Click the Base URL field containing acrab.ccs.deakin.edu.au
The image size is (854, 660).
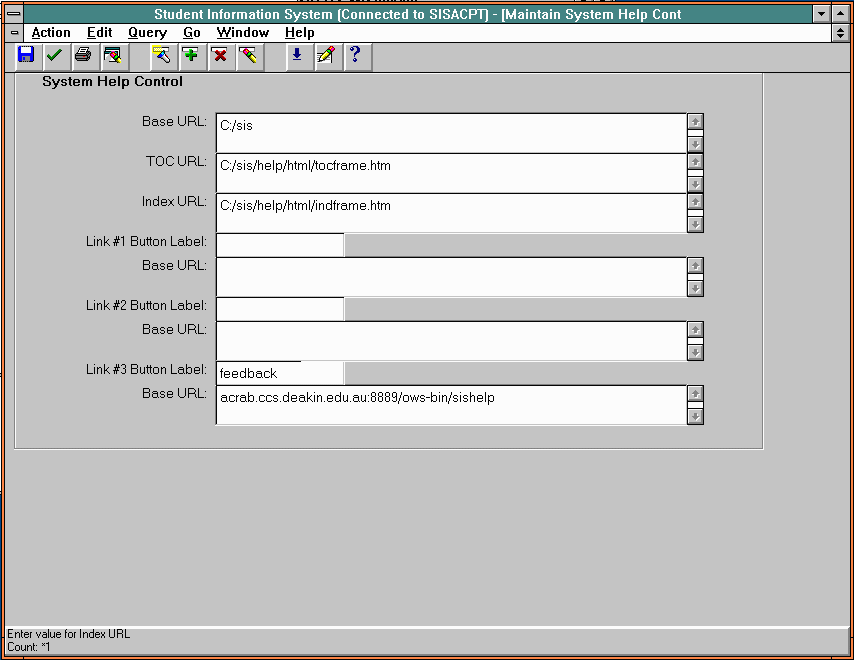(x=450, y=404)
